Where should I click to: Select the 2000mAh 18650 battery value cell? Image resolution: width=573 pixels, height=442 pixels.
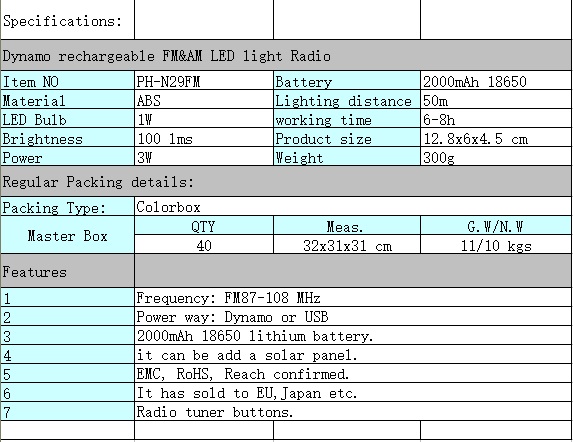(496, 81)
